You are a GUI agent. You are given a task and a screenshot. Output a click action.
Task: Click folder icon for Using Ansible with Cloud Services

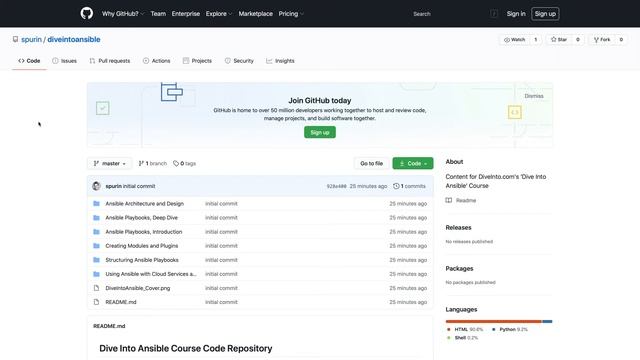[x=96, y=274]
